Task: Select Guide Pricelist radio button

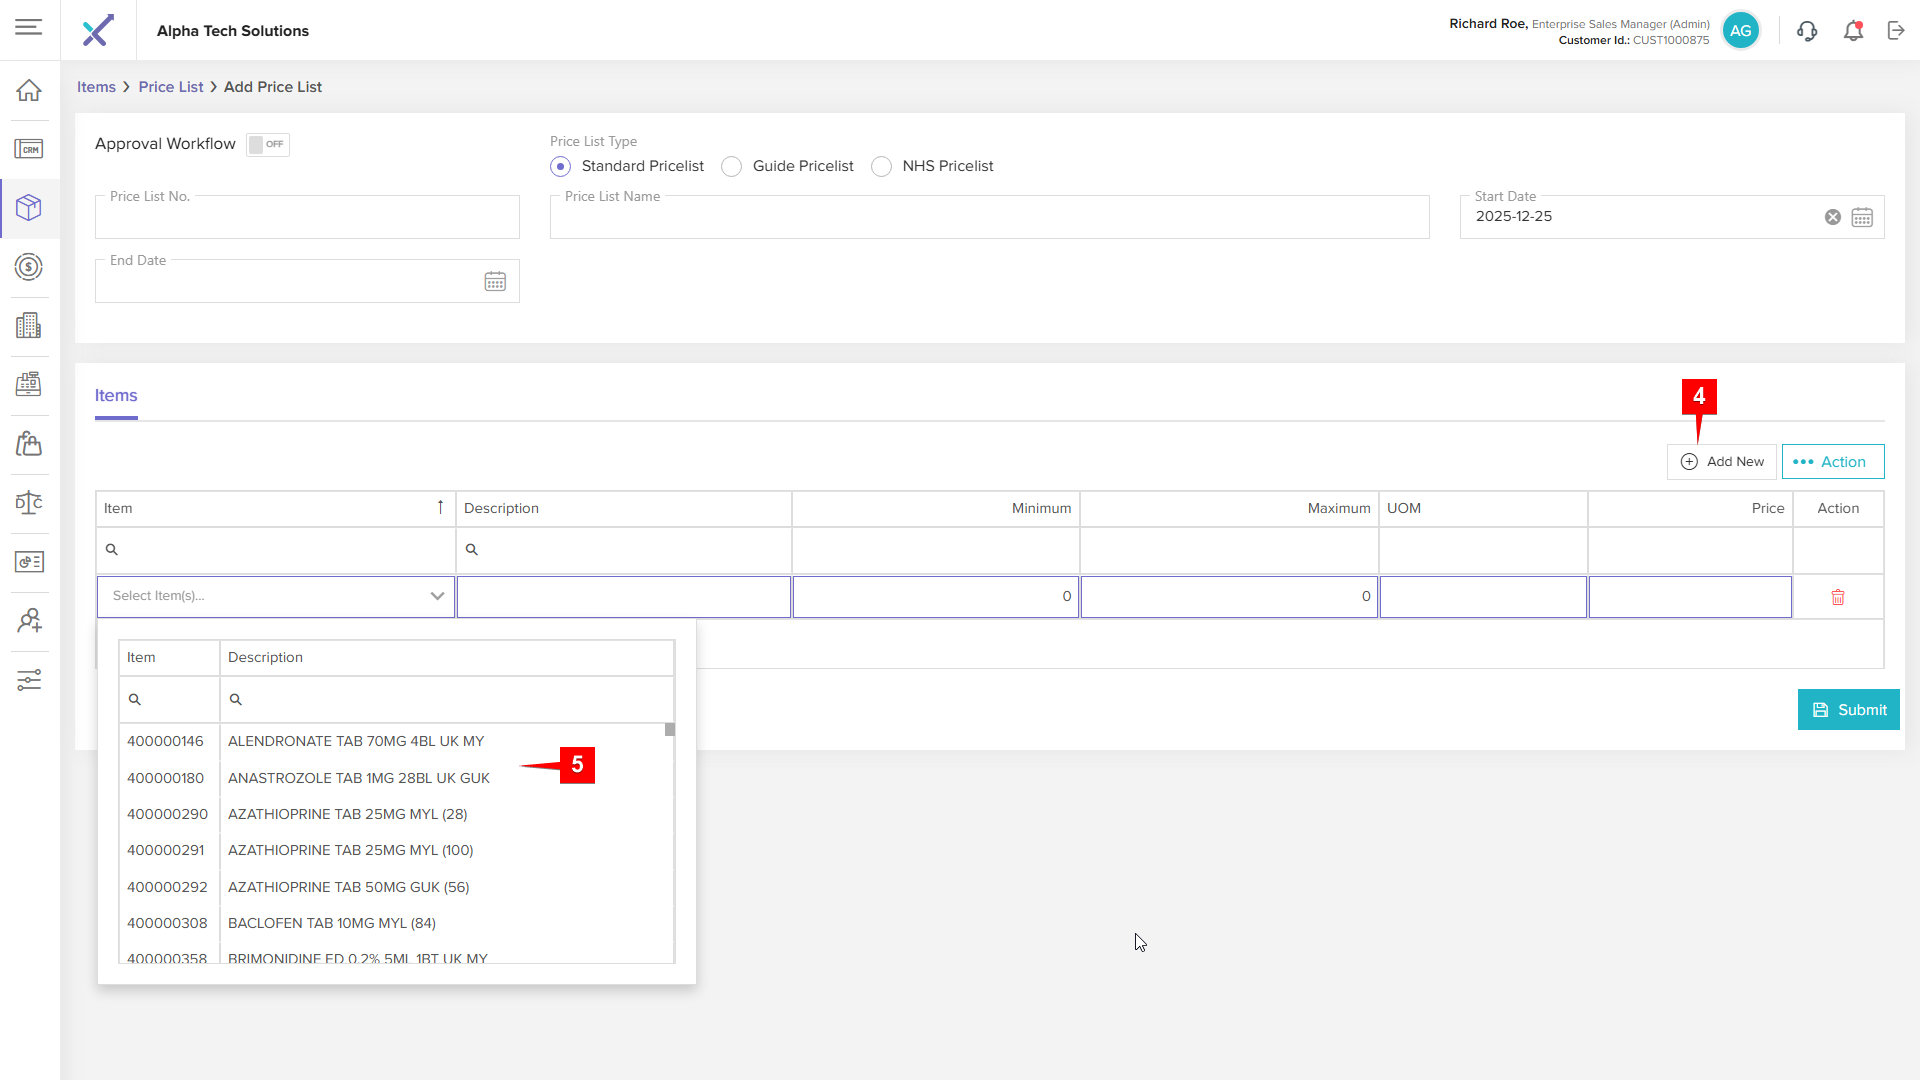Action: [x=732, y=166]
